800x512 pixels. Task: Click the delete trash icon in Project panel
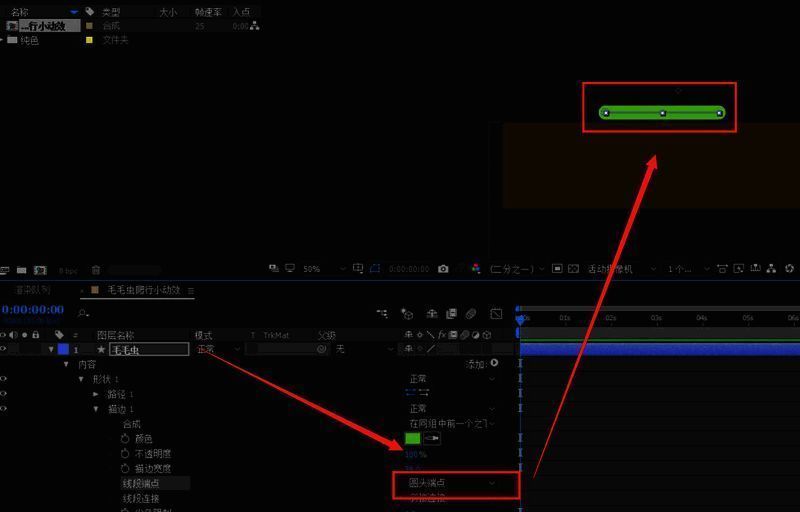(96, 270)
